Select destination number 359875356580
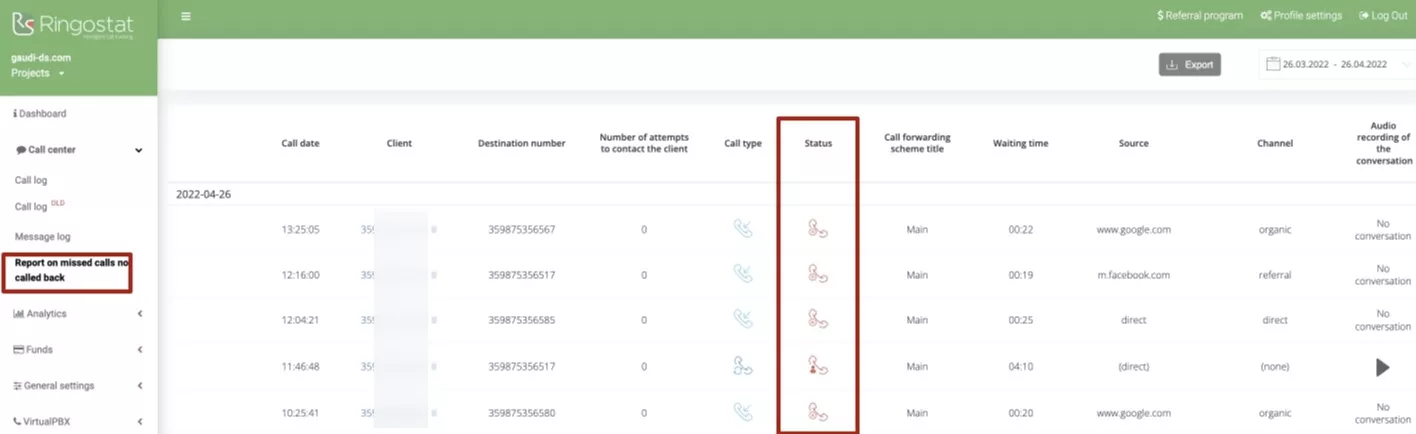Screen dimensions: 1416x434 521,412
